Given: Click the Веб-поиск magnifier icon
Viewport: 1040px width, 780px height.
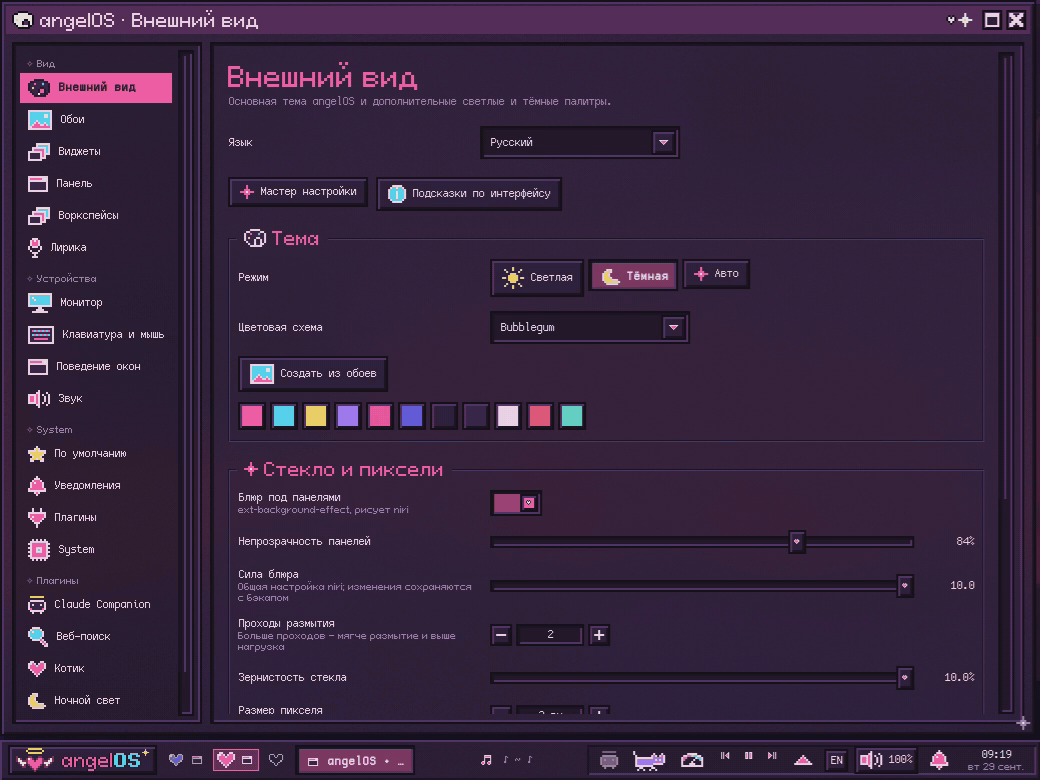Looking at the screenshot, I should [x=38, y=637].
